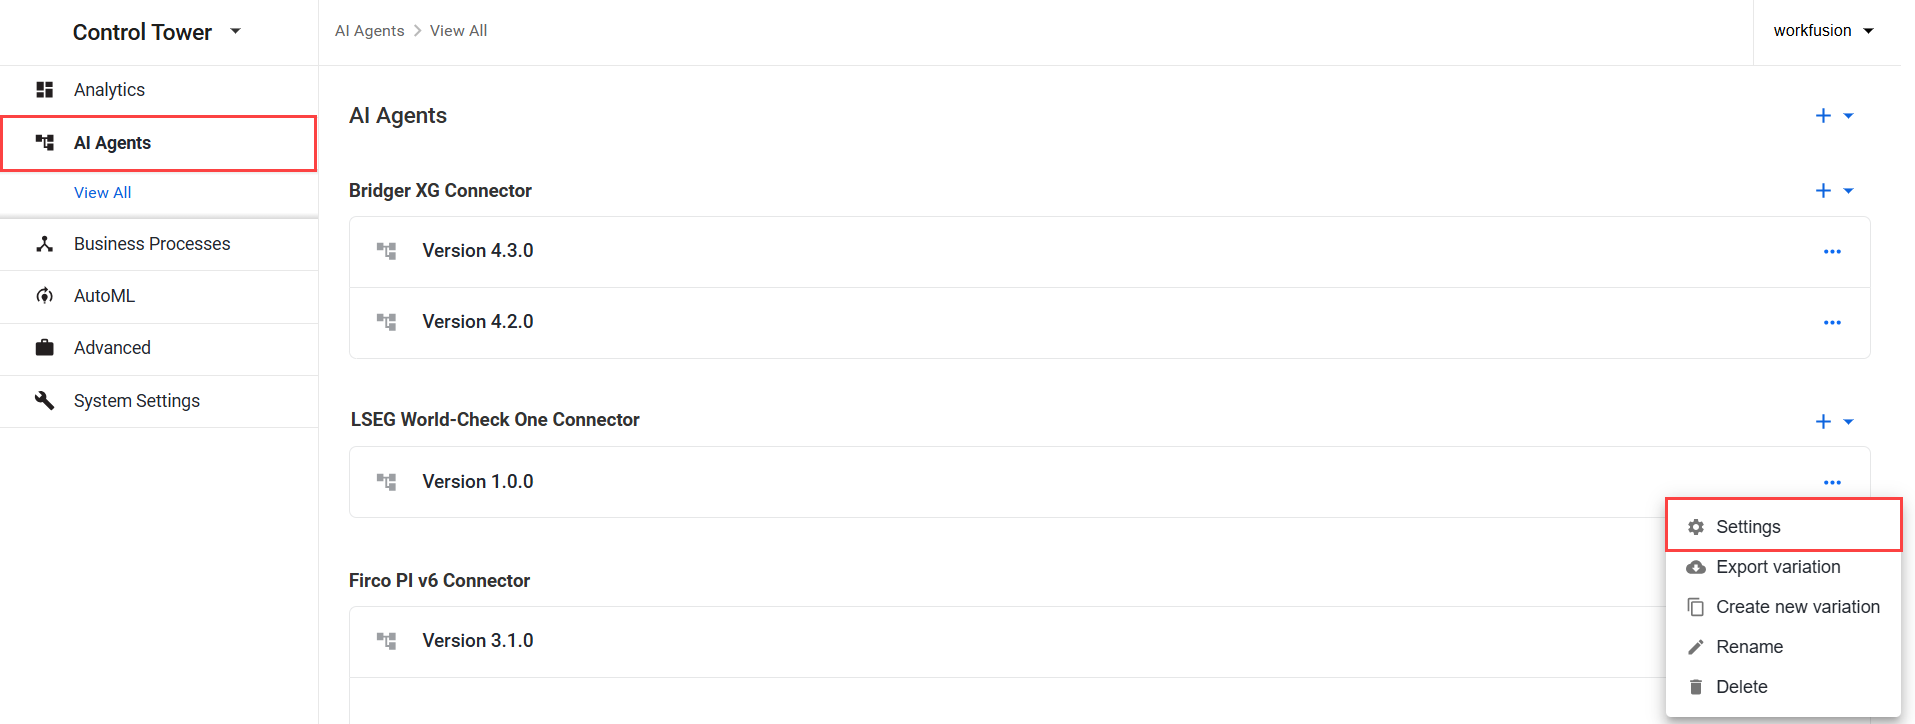
Task: Expand the Control Tower dropdown
Action: 236,31
